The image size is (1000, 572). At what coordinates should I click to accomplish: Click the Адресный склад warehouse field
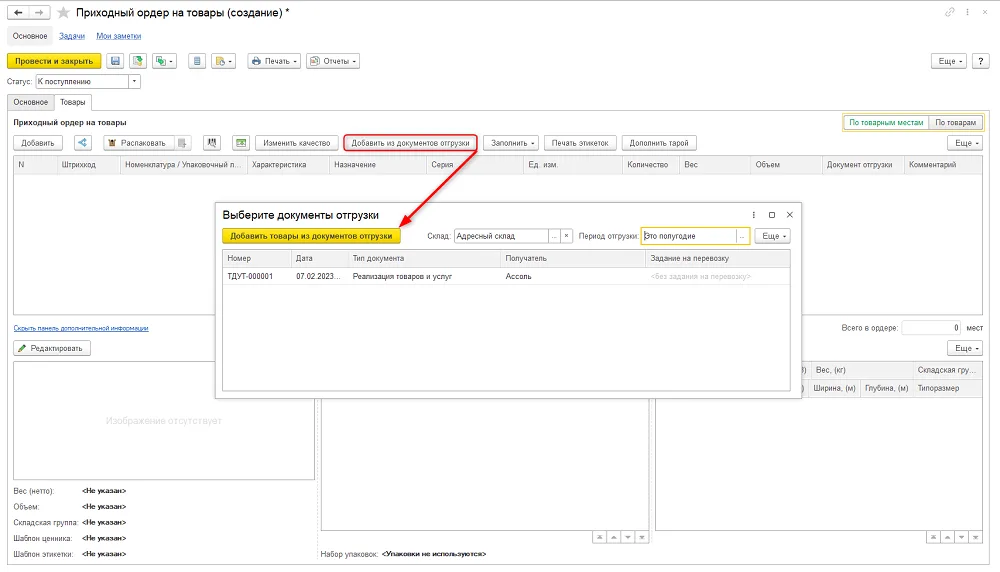point(501,236)
